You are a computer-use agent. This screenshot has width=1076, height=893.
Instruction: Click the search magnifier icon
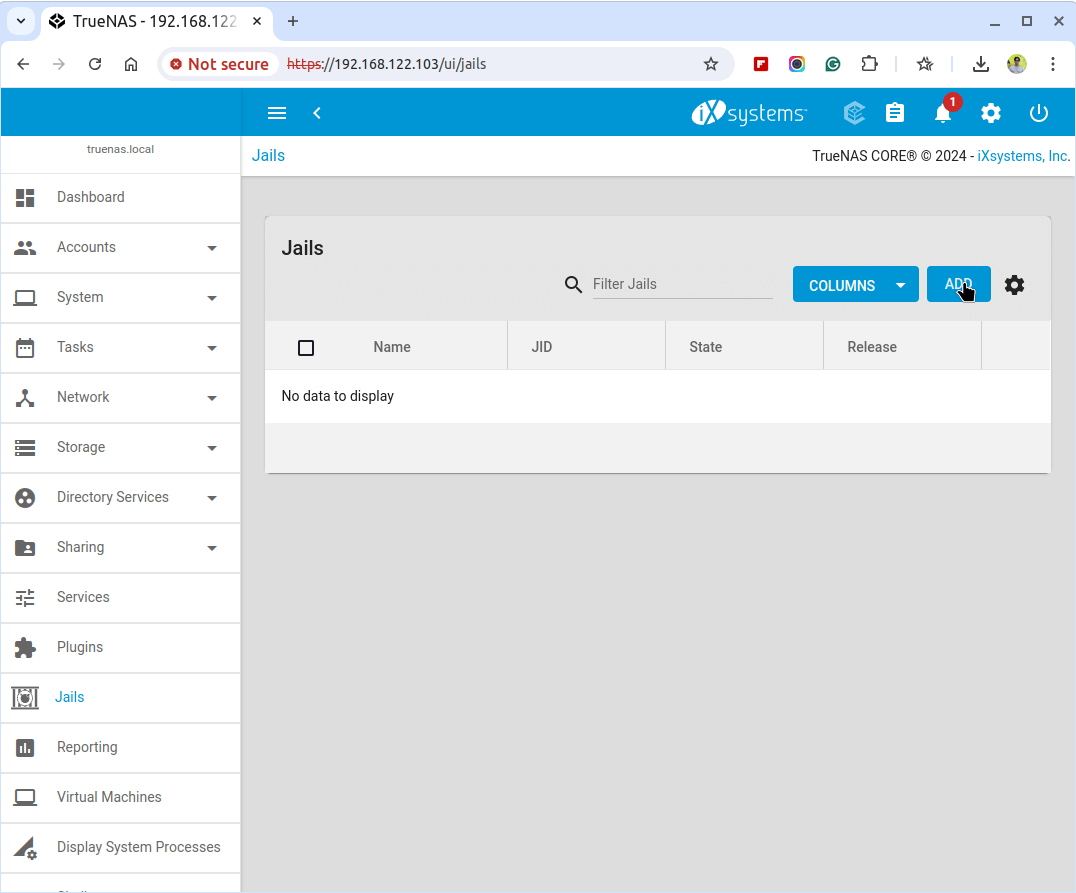573,284
